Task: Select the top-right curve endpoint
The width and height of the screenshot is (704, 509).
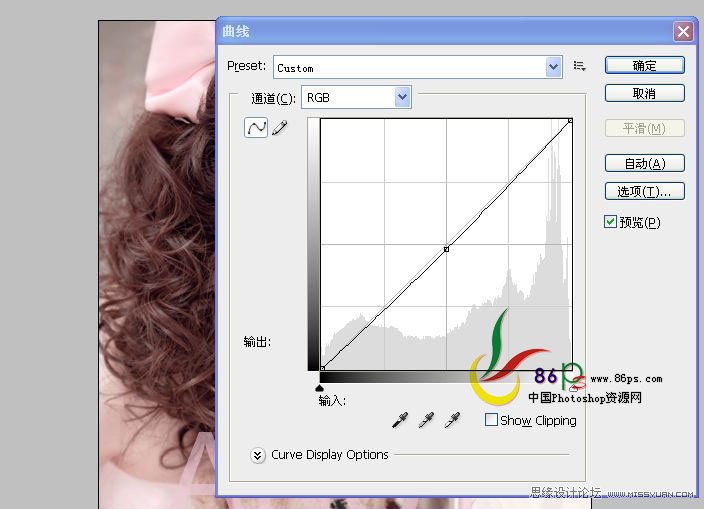Action: click(570, 121)
